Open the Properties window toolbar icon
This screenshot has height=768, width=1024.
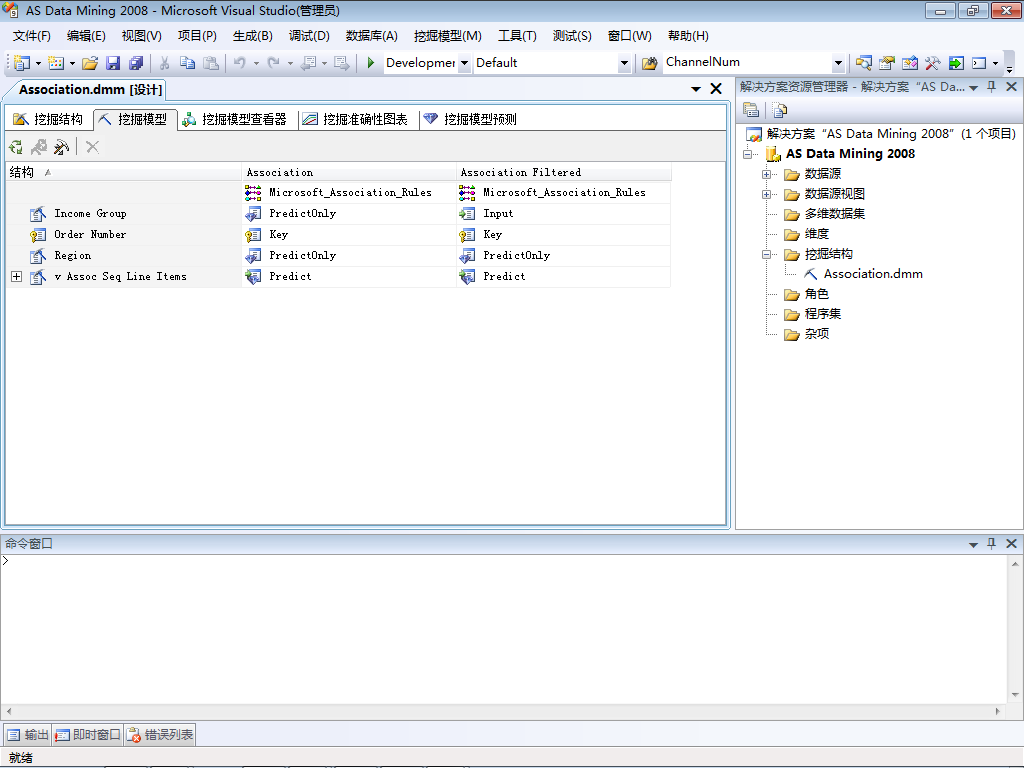tap(886, 63)
